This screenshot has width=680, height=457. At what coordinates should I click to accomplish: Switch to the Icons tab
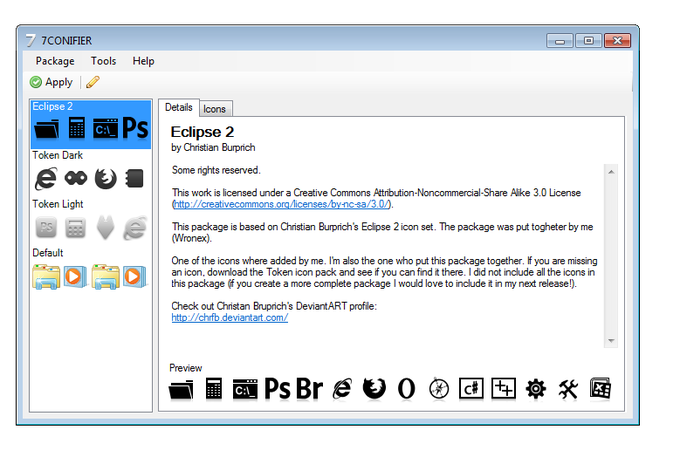tap(215, 109)
